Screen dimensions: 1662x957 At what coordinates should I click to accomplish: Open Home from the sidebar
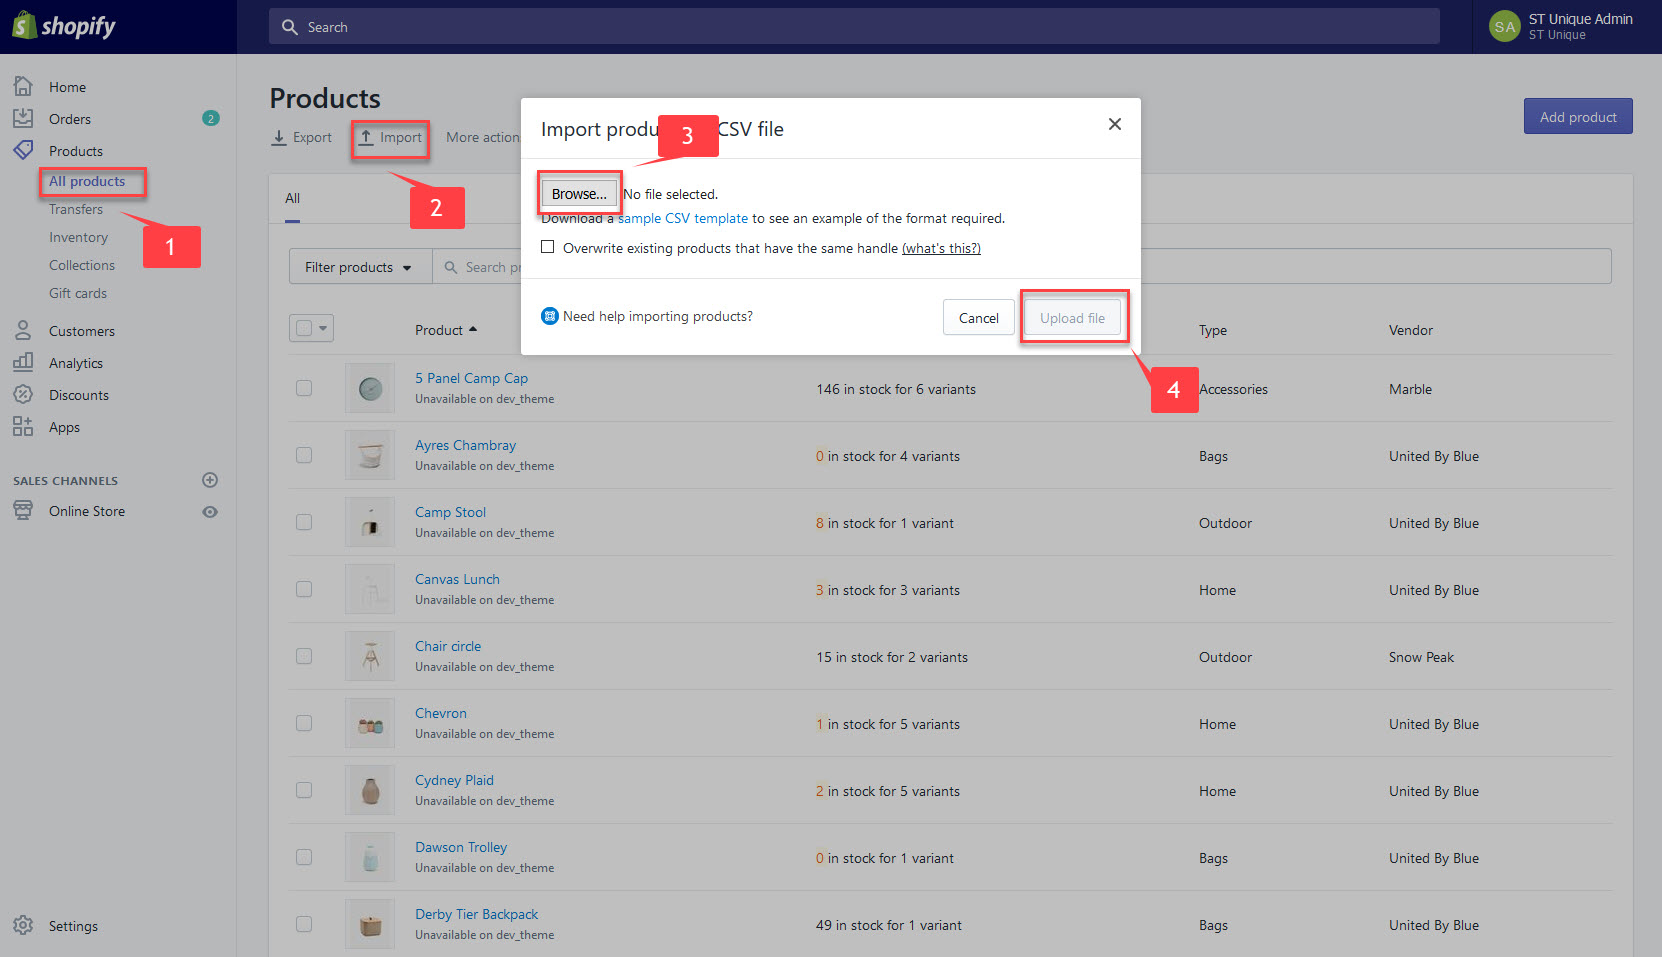click(x=67, y=87)
